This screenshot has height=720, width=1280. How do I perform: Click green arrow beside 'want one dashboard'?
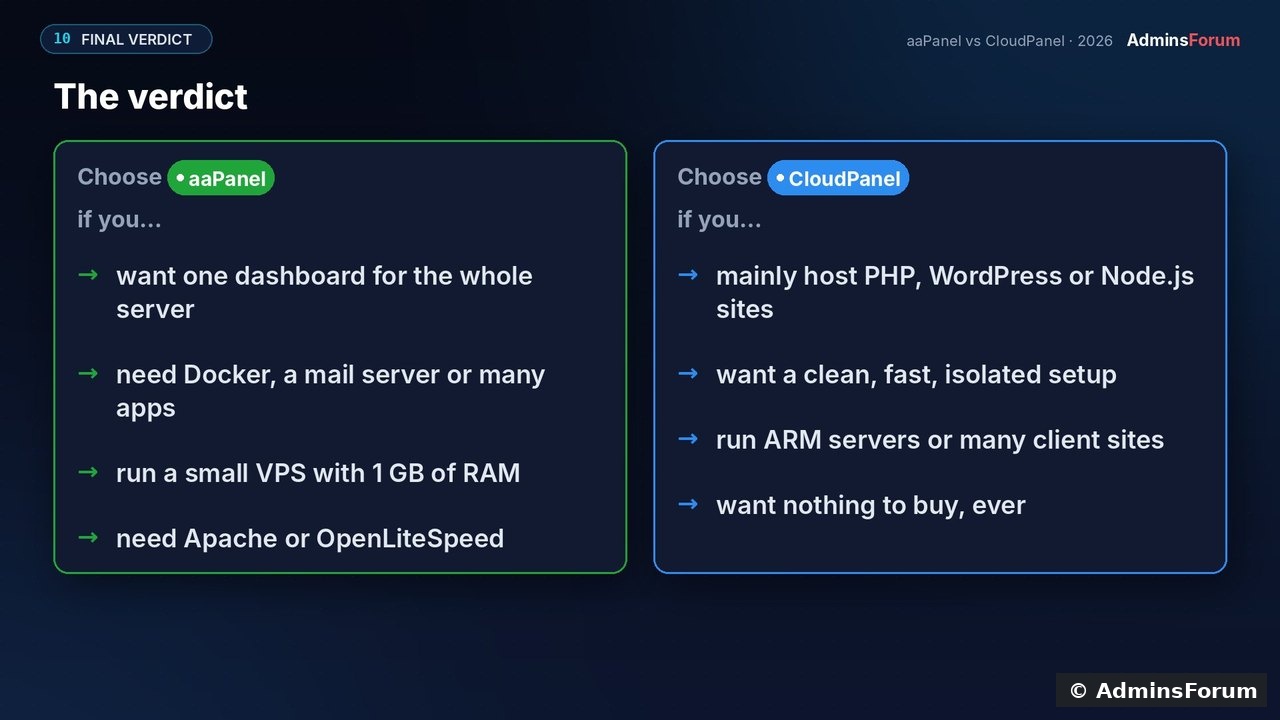click(88, 274)
